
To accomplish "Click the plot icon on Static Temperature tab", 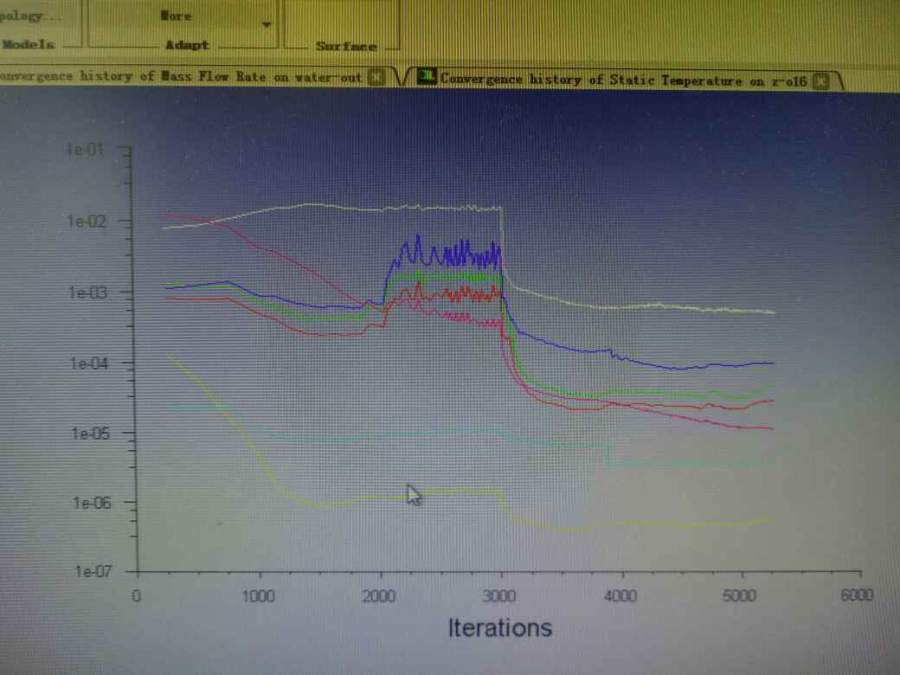I will pos(426,76).
